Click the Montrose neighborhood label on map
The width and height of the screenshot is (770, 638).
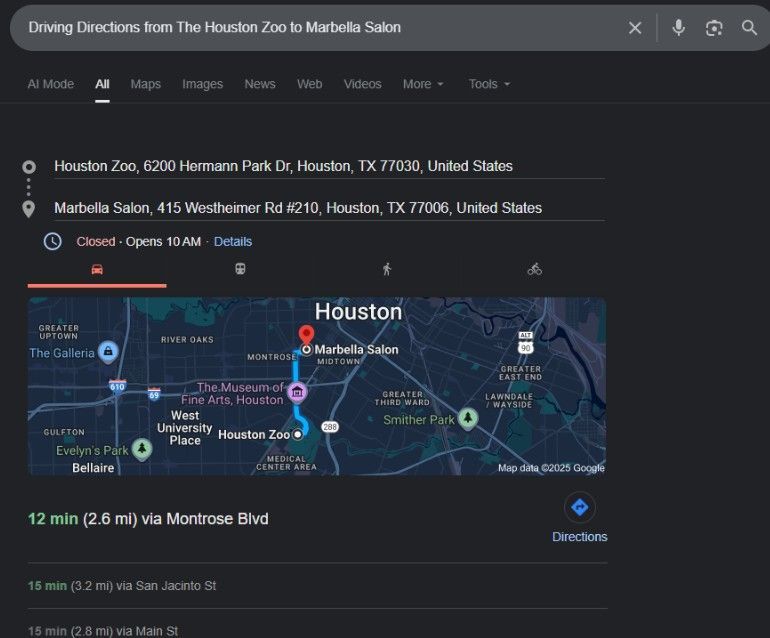click(272, 357)
